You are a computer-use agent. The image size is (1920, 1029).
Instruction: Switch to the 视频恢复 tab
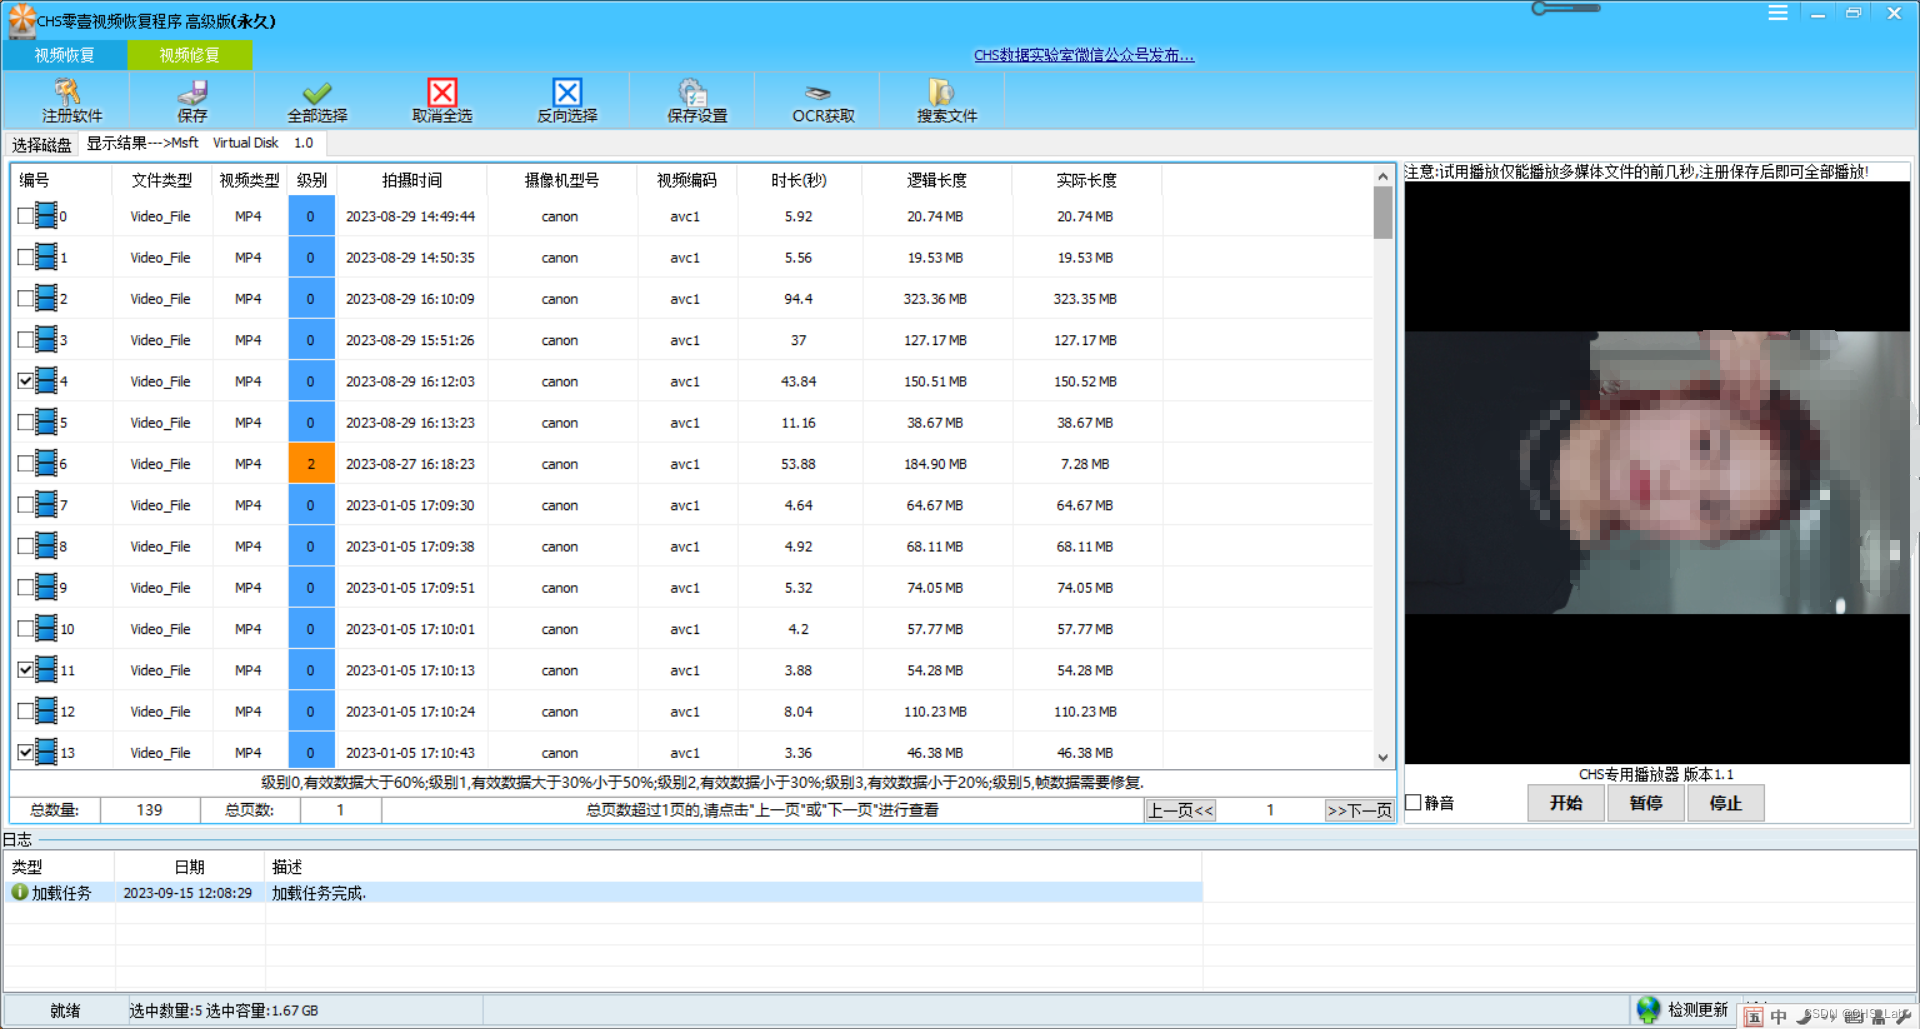click(65, 55)
